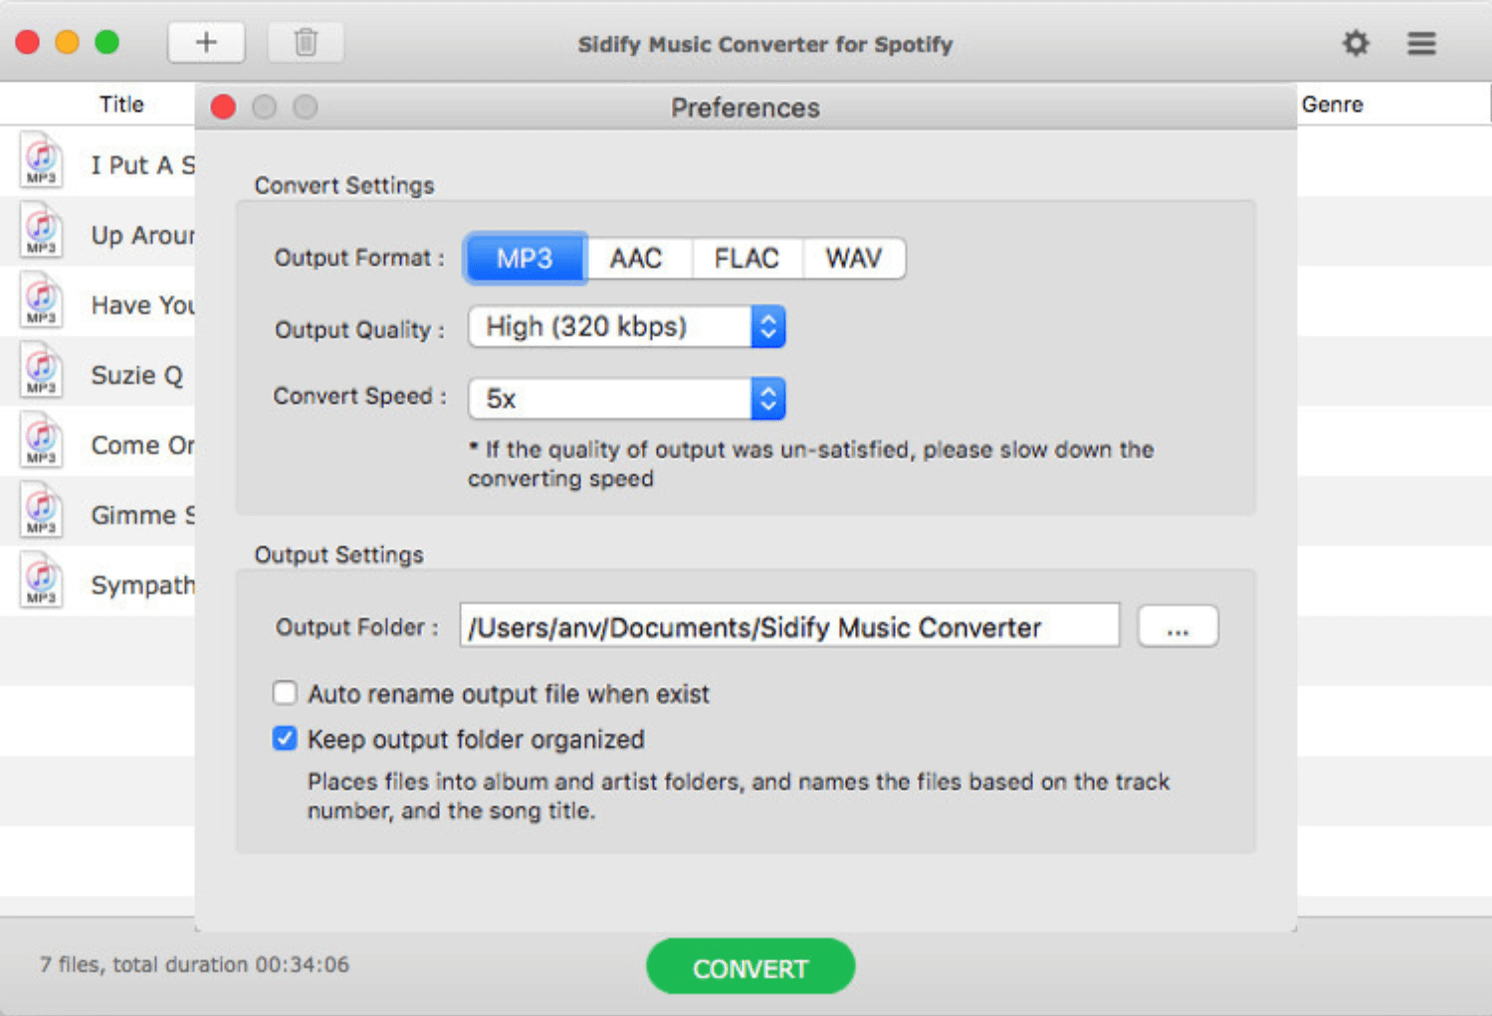
Task: Click the add music plus button
Action: tap(206, 42)
